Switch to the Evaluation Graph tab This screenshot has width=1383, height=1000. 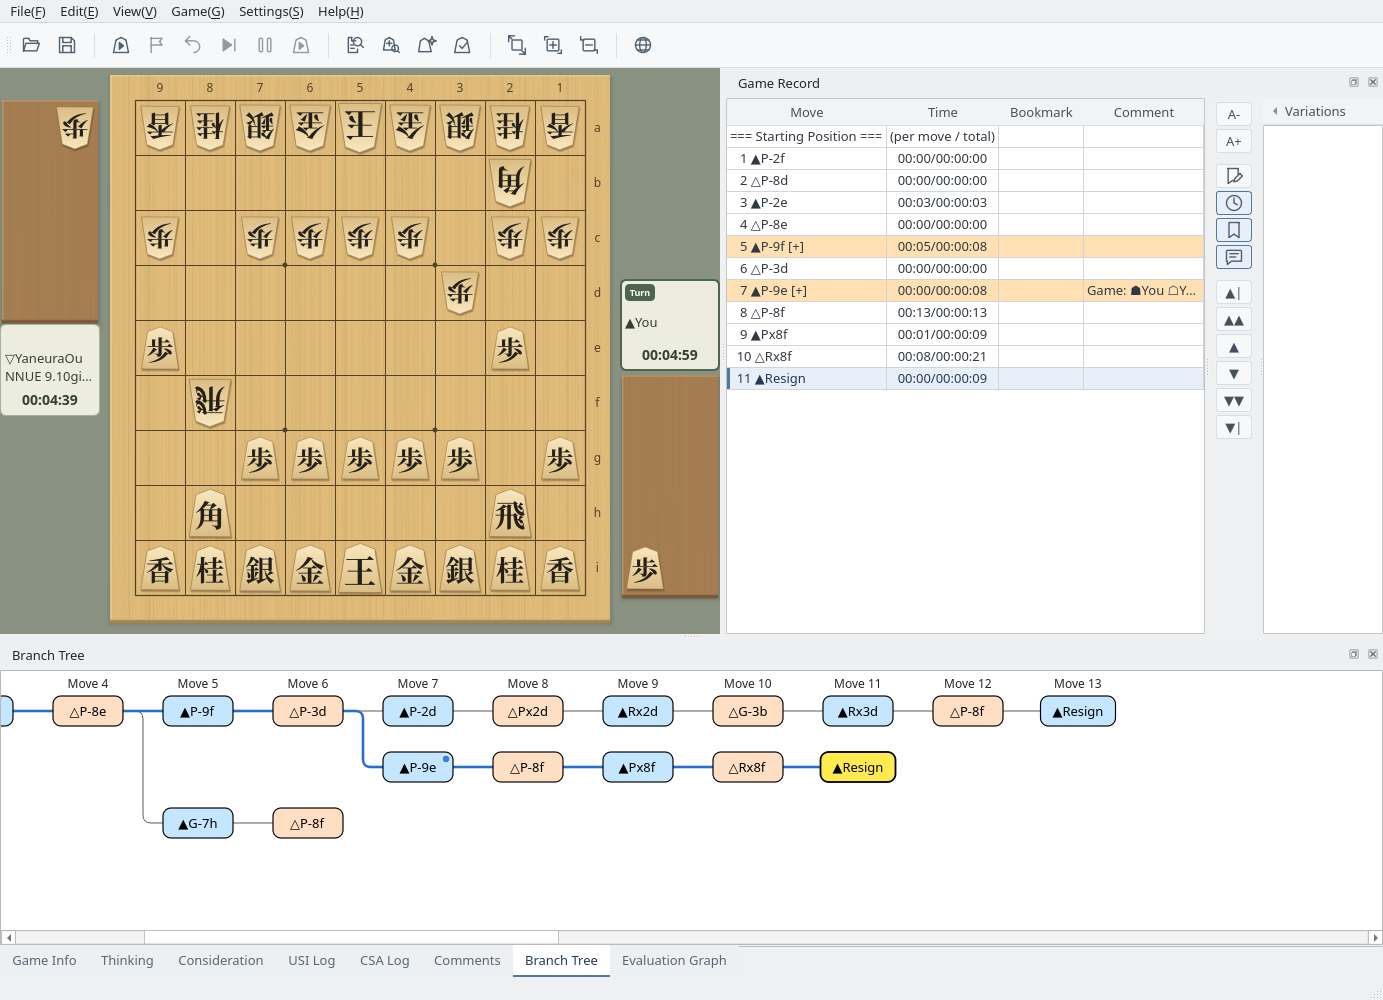click(674, 960)
